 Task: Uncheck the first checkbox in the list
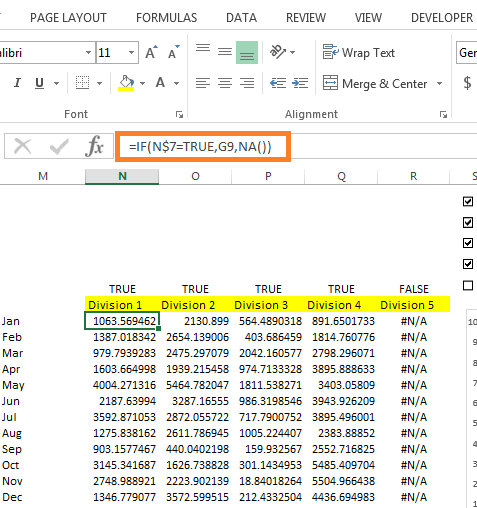point(468,201)
